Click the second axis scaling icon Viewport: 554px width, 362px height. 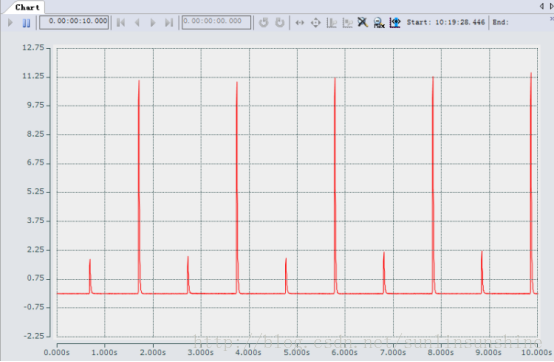(x=348, y=23)
